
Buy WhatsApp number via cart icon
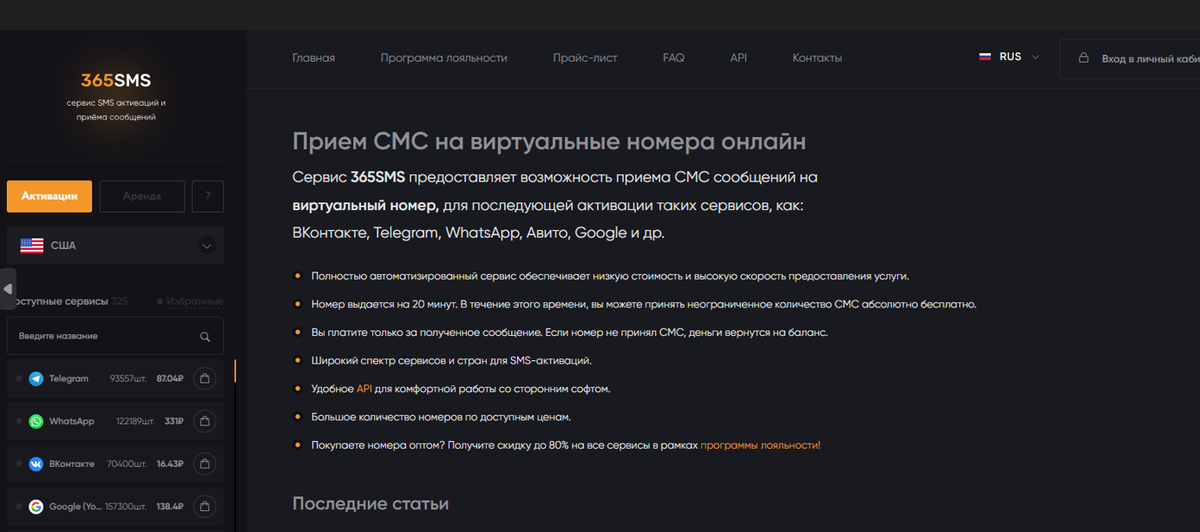(204, 422)
